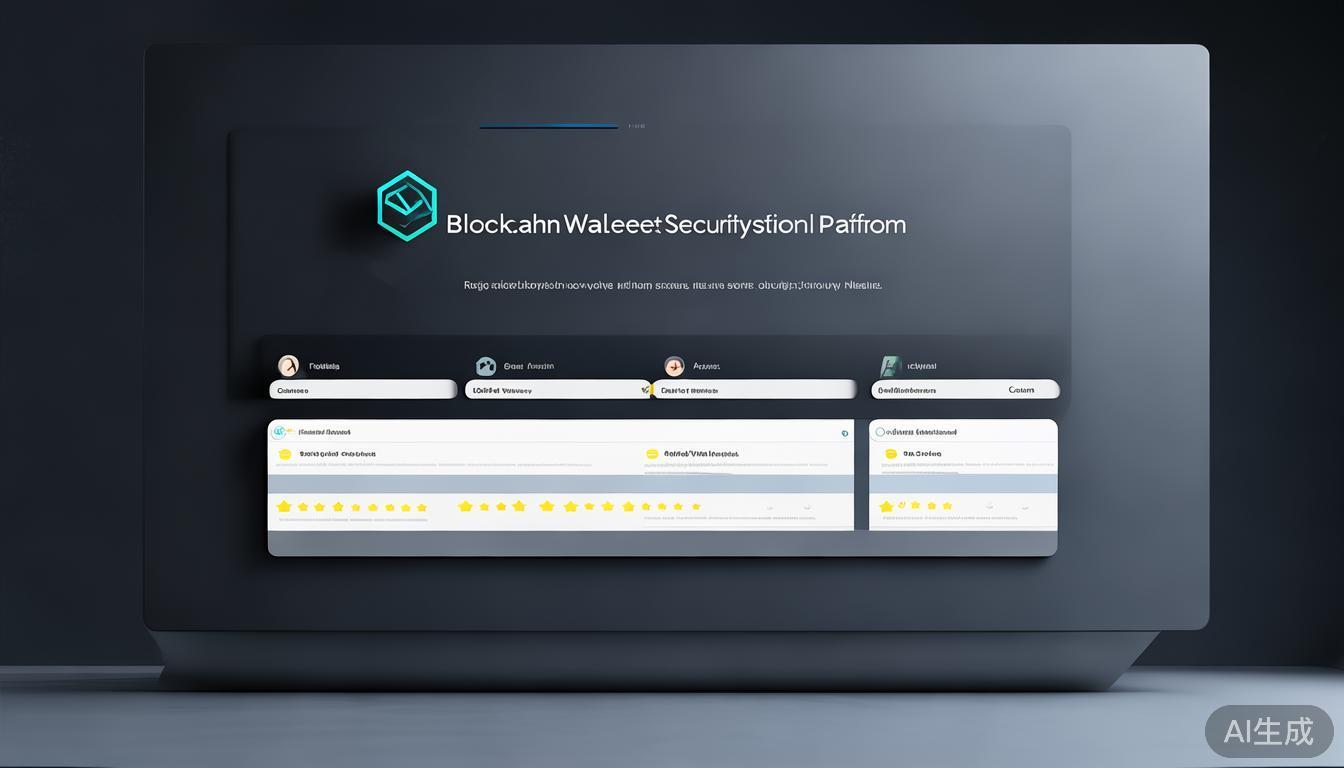Image resolution: width=1344 pixels, height=768 pixels.
Task: Click the blue circular icon in left panel header
Action: 279,432
